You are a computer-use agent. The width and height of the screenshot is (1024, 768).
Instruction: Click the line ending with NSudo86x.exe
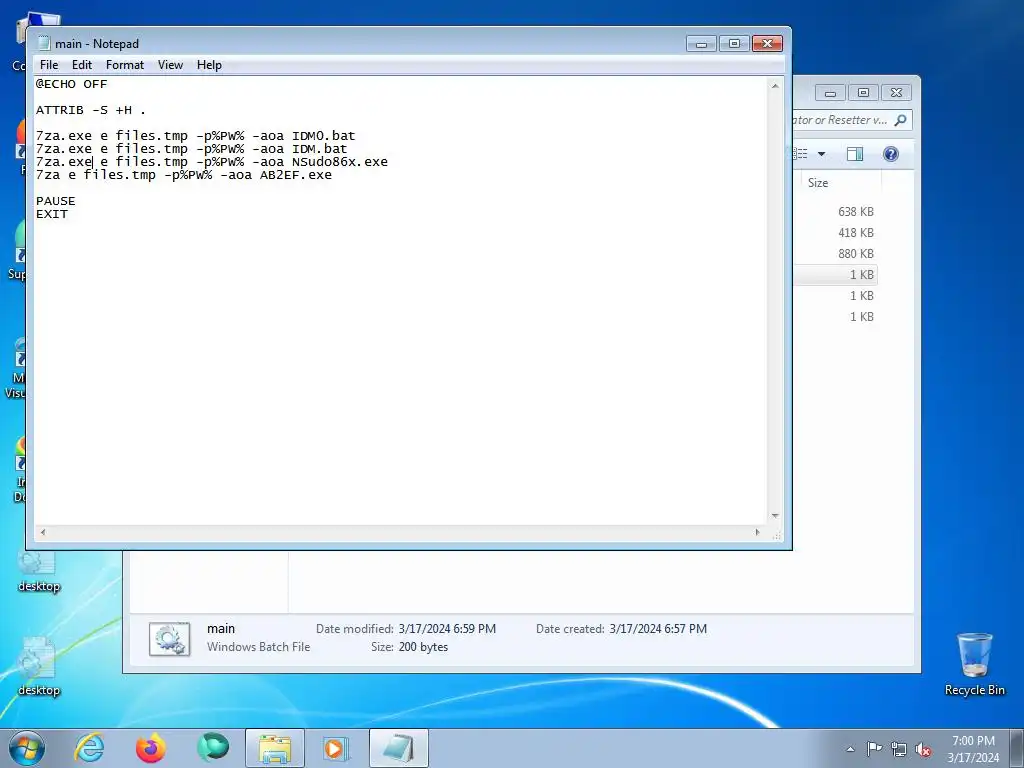click(x=212, y=162)
